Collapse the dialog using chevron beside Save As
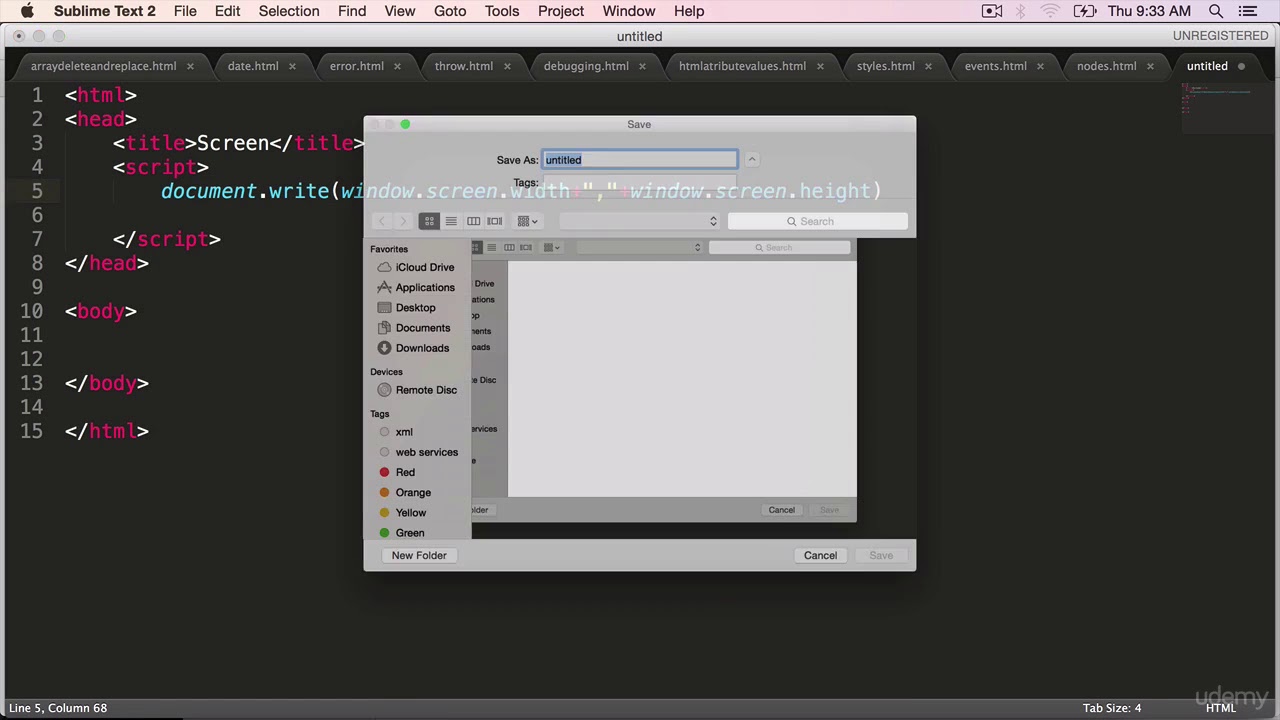1280x720 pixels. coord(752,160)
